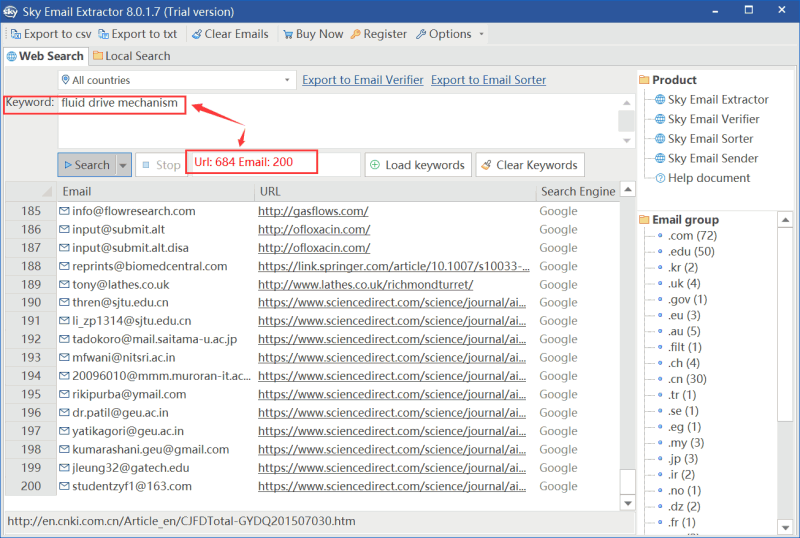The image size is (800, 538).
Task: Click the Export to Email Sorter link
Action: (x=488, y=80)
